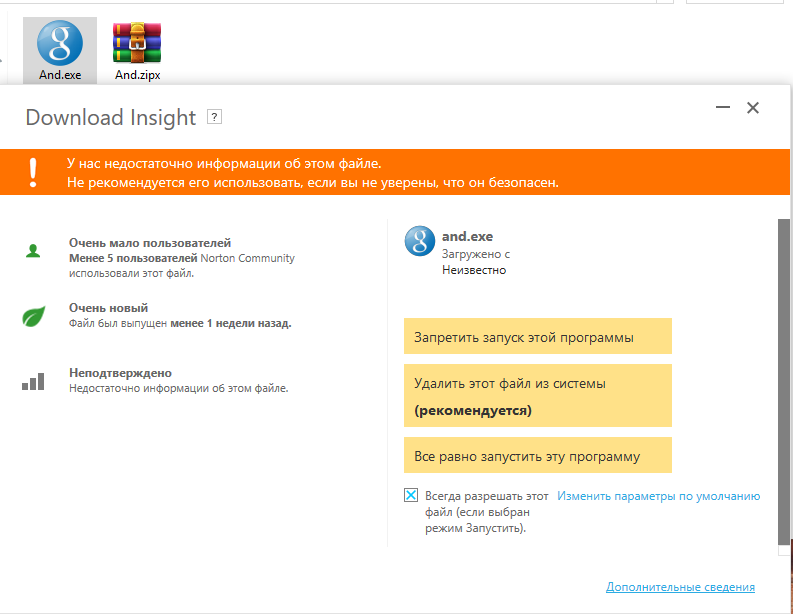
Task: Minimize the Download Insight window
Action: coord(721,108)
